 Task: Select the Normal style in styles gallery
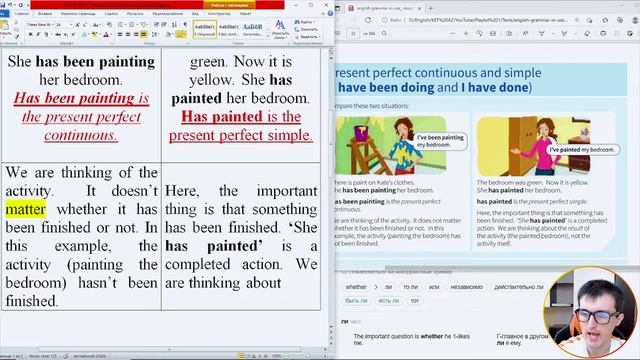(x=204, y=29)
